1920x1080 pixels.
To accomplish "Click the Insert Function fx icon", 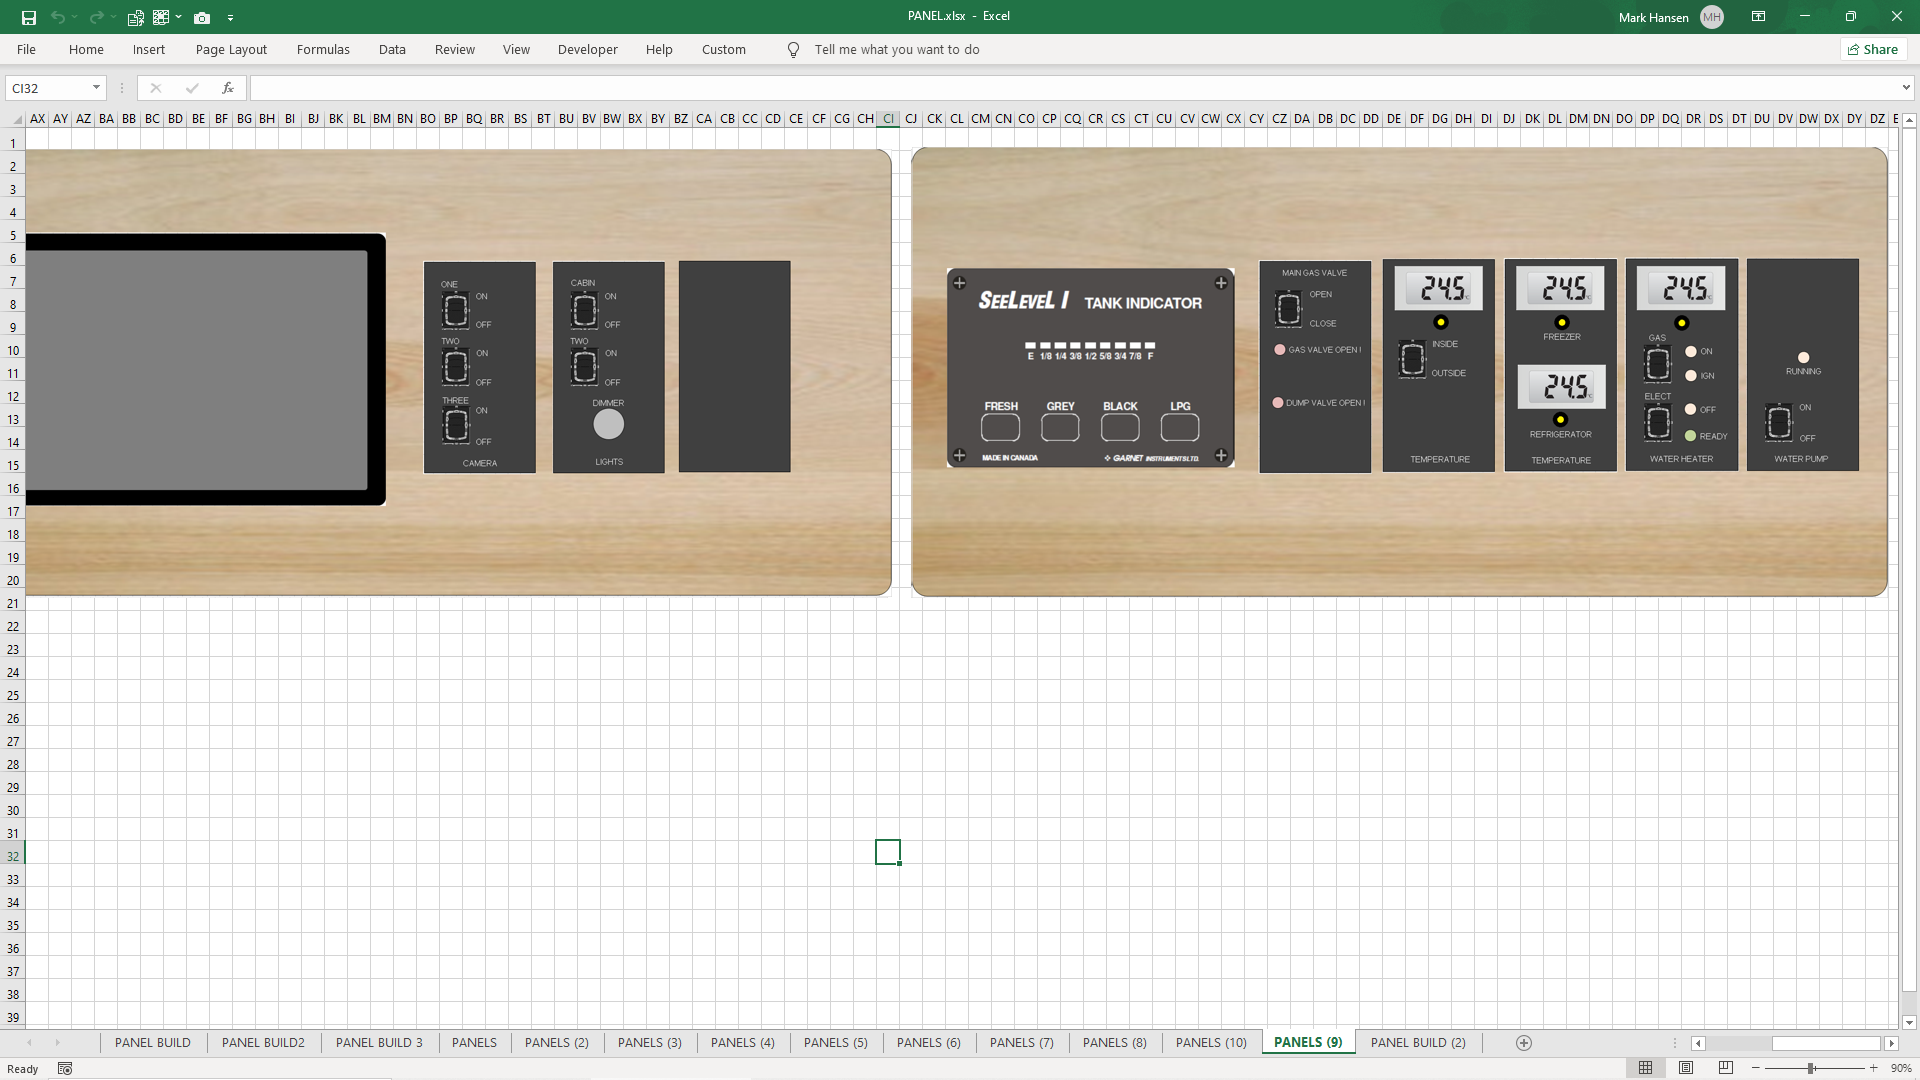I will click(x=228, y=88).
